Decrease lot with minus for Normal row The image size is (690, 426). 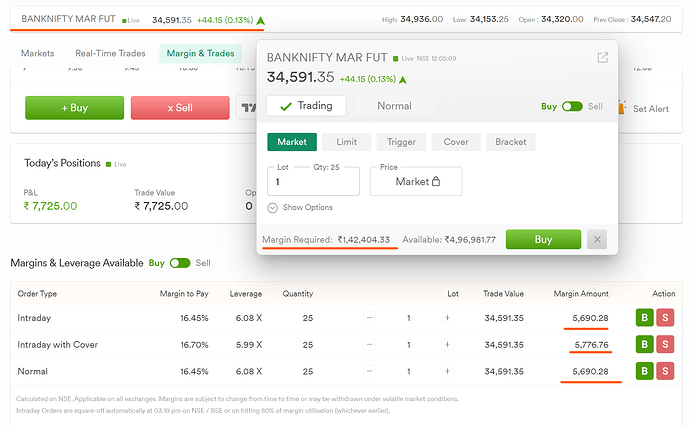370,372
